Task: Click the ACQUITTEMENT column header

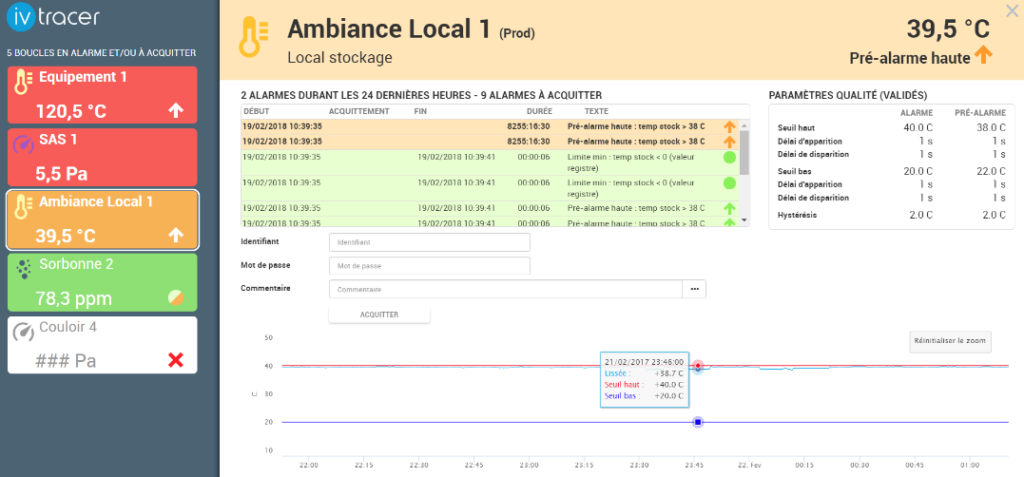Action: coord(359,111)
